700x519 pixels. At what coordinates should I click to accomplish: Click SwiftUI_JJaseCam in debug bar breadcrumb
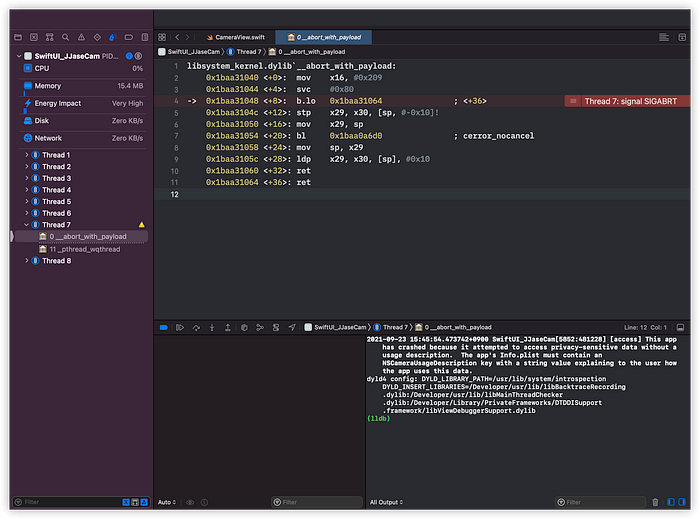[x=336, y=328]
